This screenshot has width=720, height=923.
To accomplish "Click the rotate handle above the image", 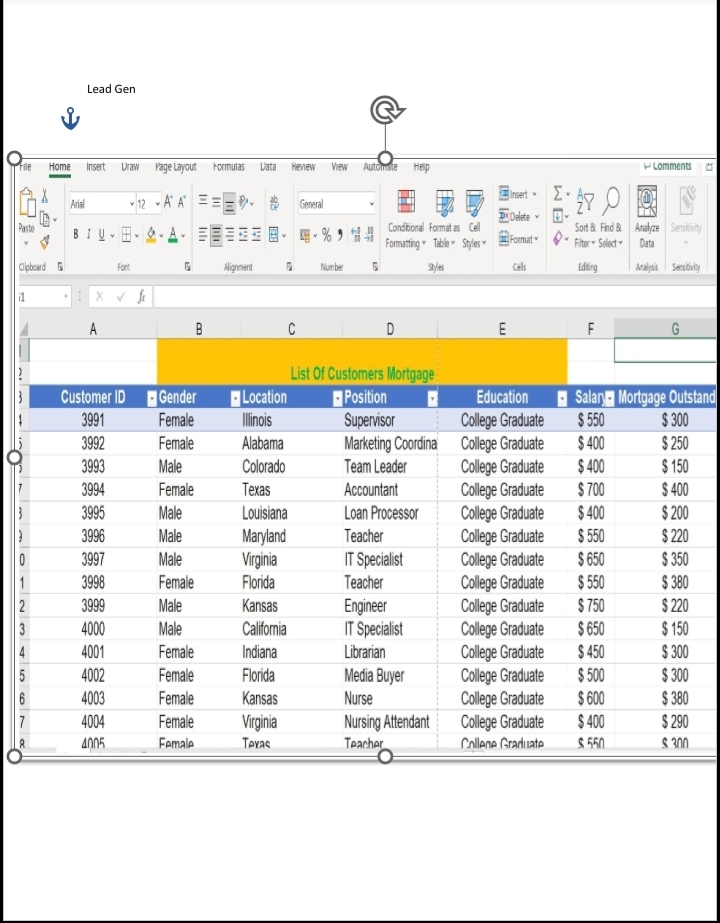I will click(x=386, y=110).
